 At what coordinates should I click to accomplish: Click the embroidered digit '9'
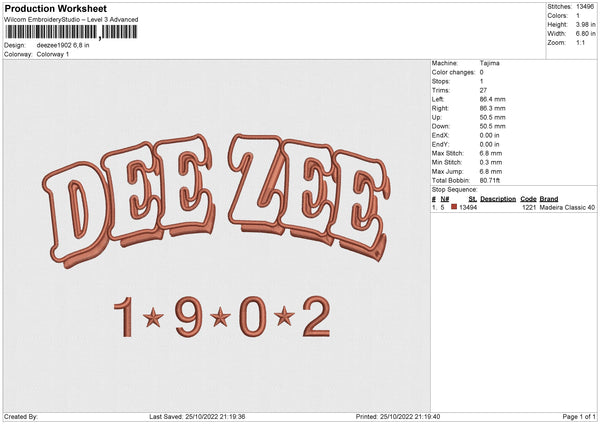(x=189, y=317)
